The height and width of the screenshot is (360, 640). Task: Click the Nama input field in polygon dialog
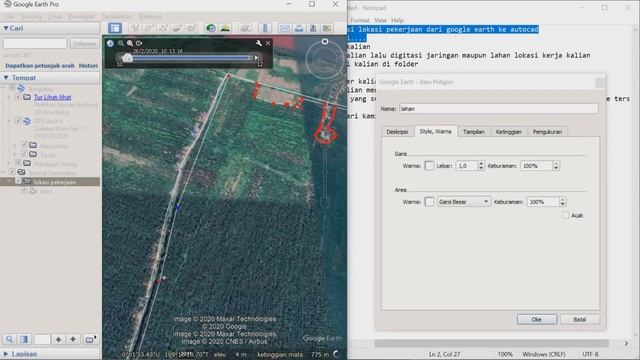(499, 109)
